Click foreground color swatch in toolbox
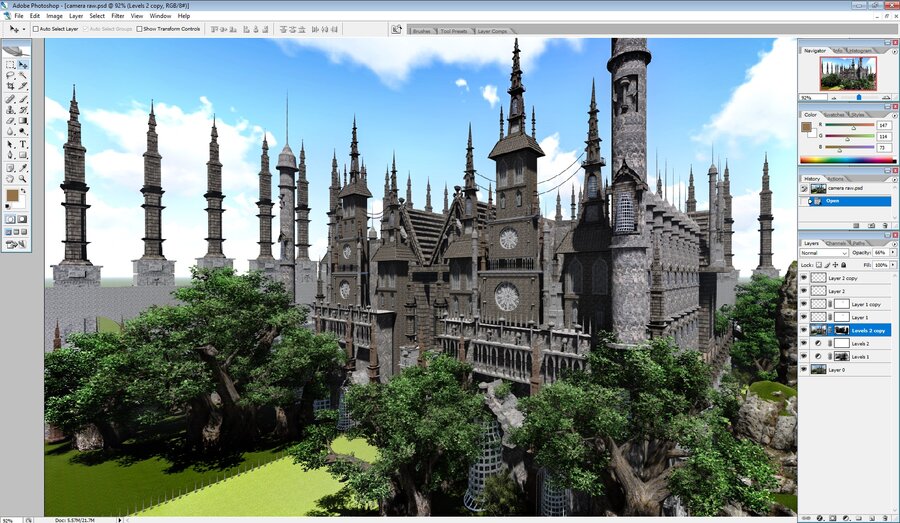900x523 pixels. (12, 195)
